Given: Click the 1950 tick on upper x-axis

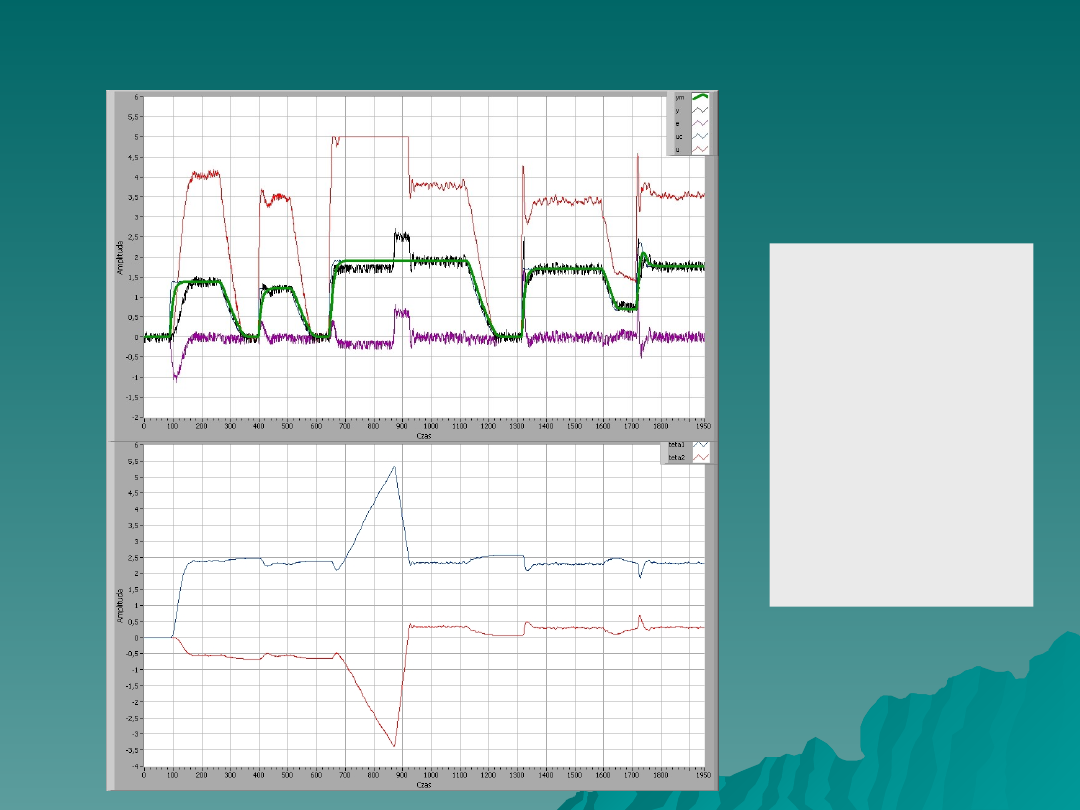Looking at the screenshot, I should 704,427.
